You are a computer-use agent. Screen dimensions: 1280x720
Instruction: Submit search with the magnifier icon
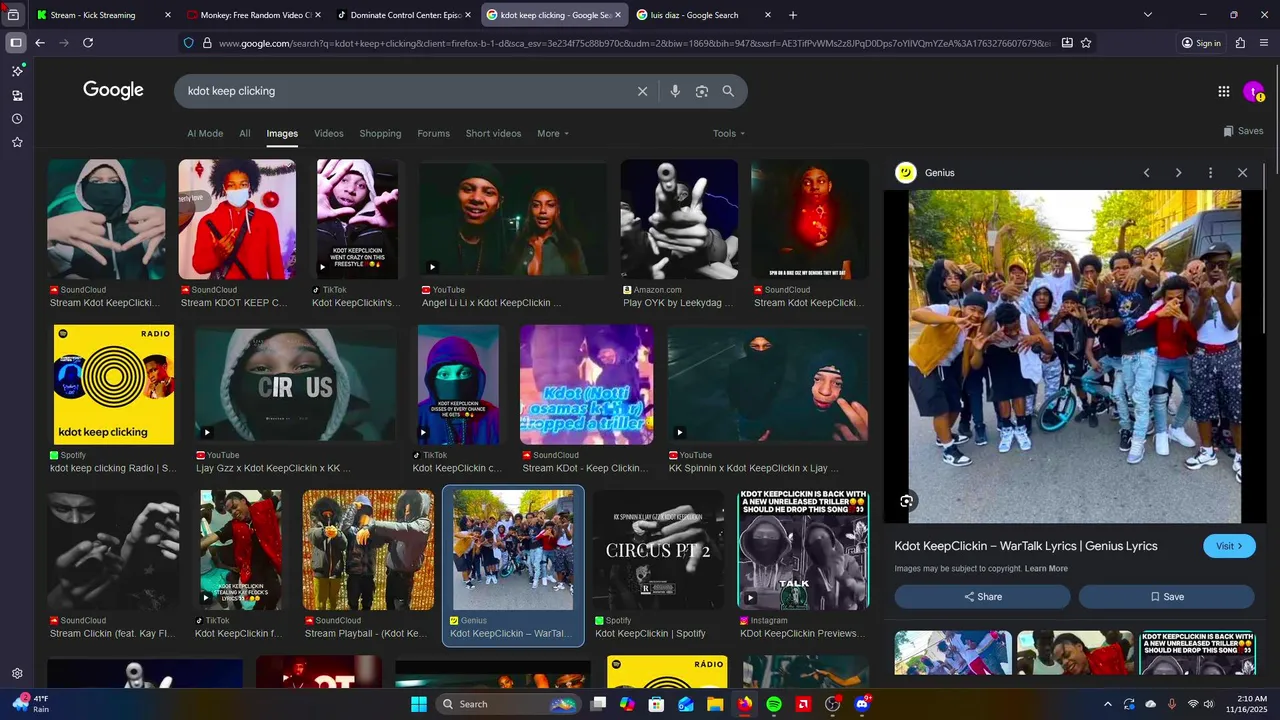pyautogui.click(x=728, y=91)
